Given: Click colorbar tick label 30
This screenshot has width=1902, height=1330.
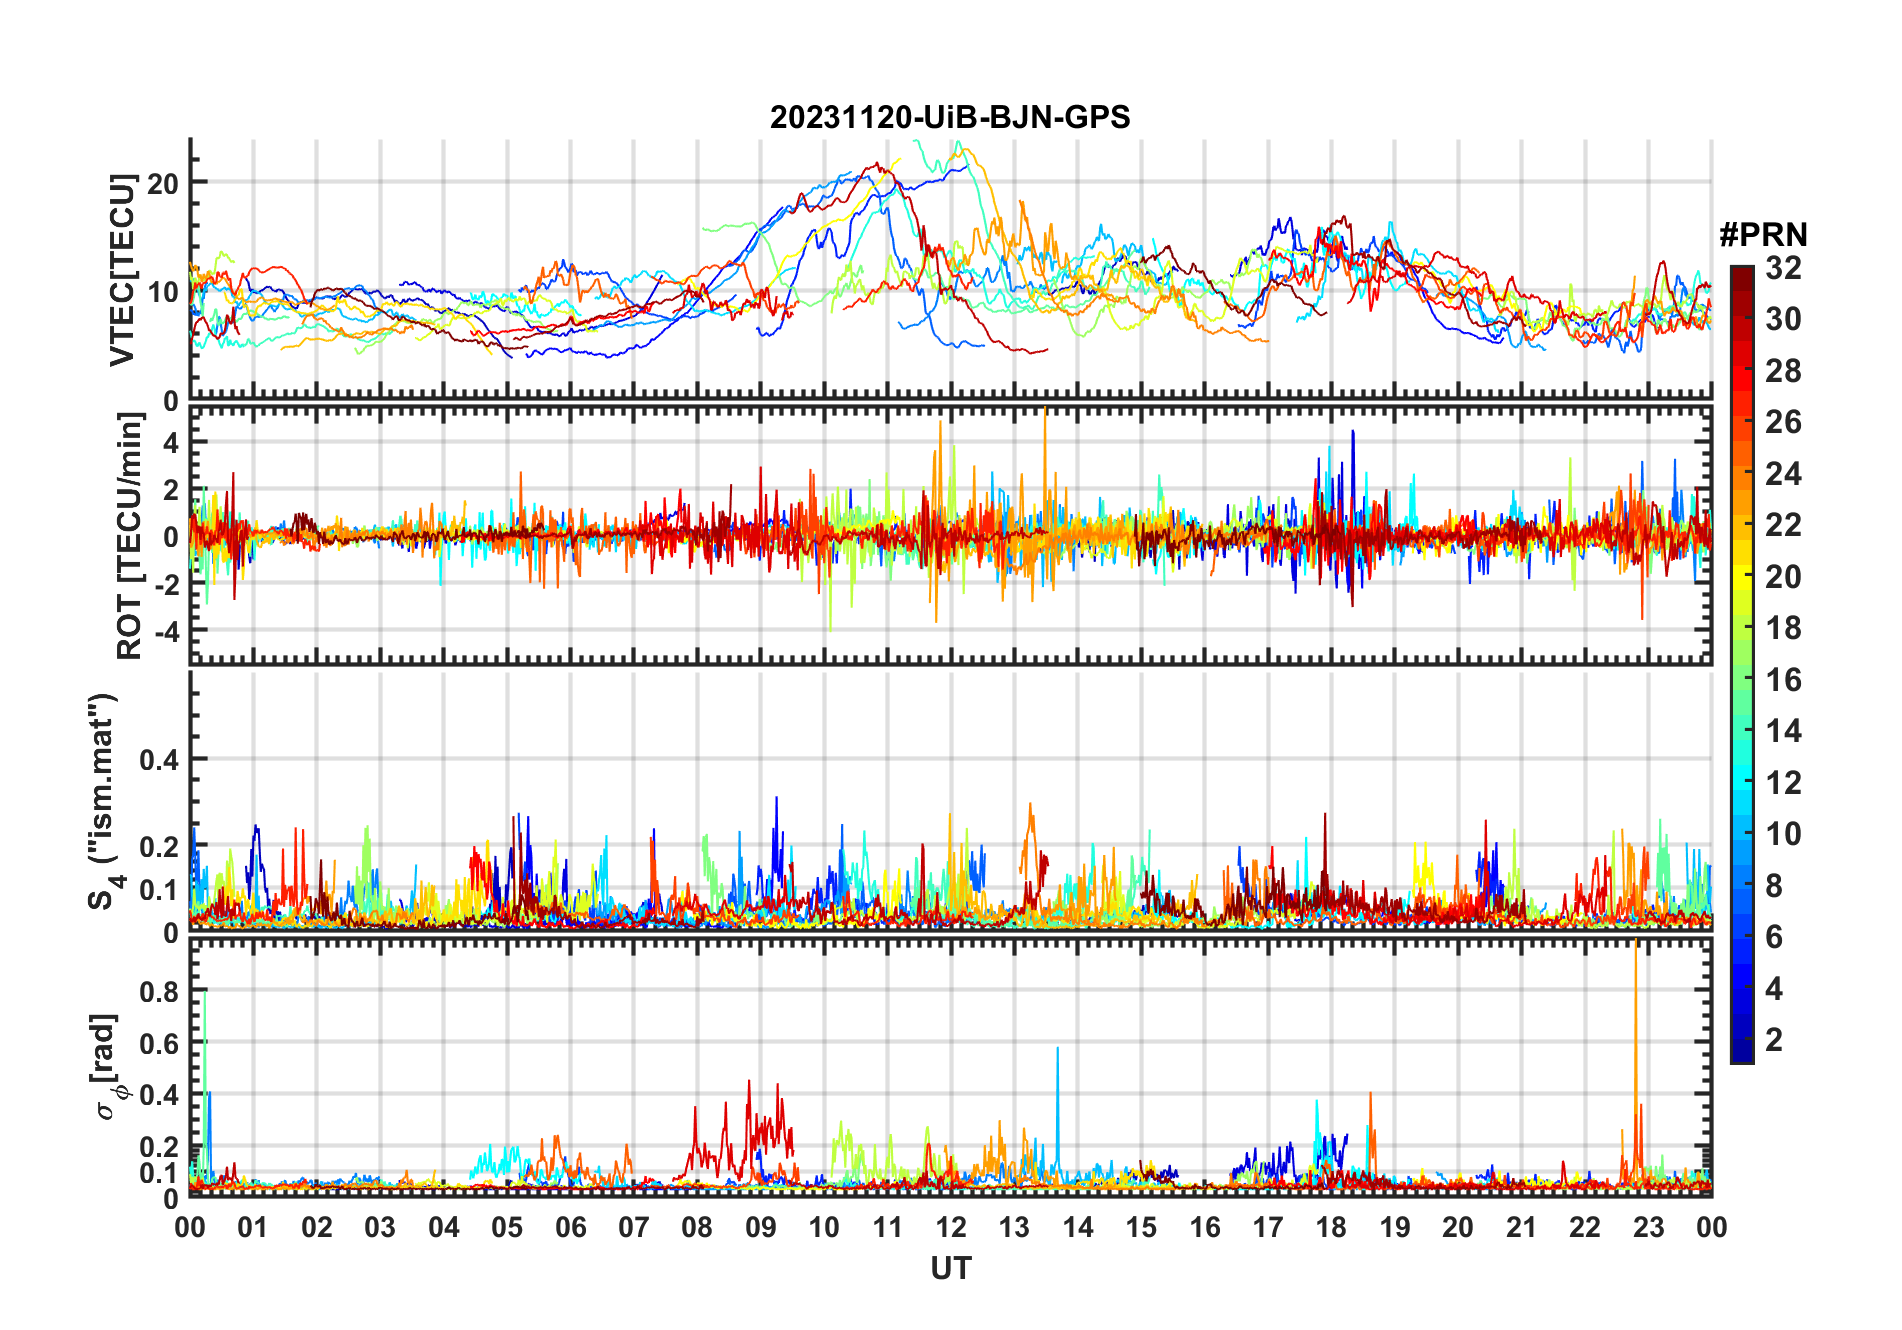Looking at the screenshot, I should 1783,319.
